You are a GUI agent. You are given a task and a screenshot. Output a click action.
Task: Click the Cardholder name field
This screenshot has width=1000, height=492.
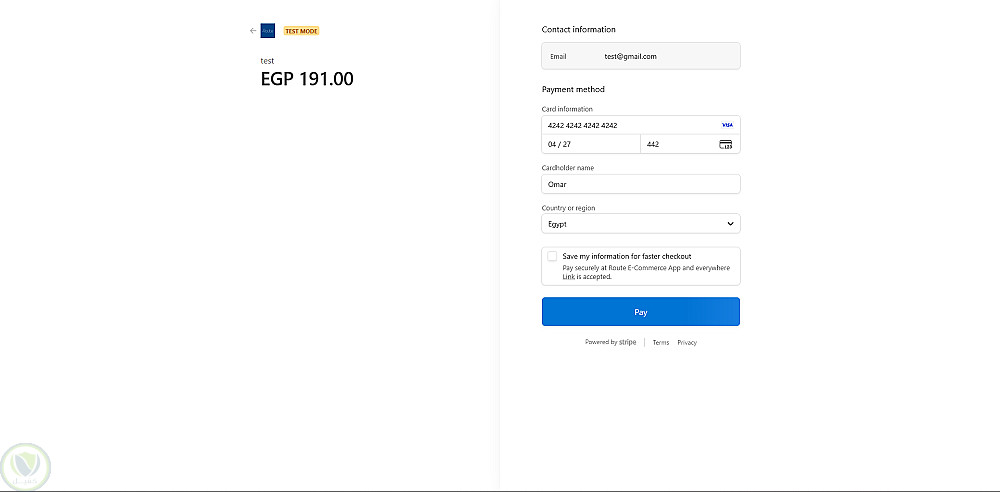640,184
